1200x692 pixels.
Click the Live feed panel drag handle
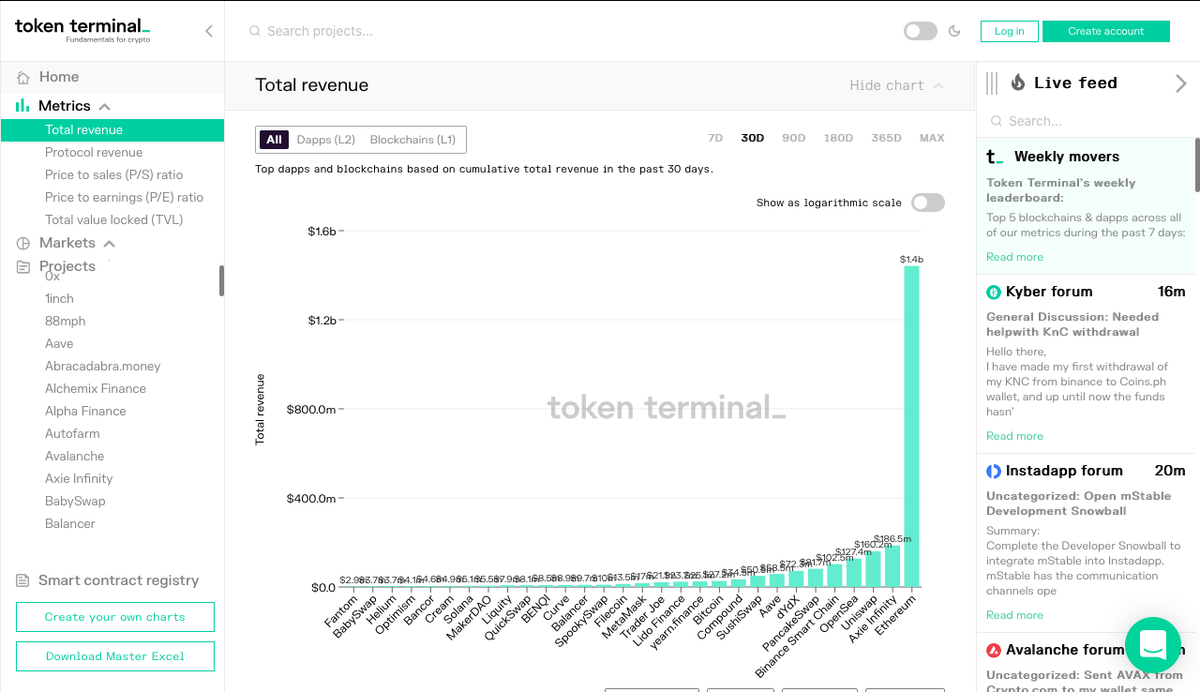[992, 83]
